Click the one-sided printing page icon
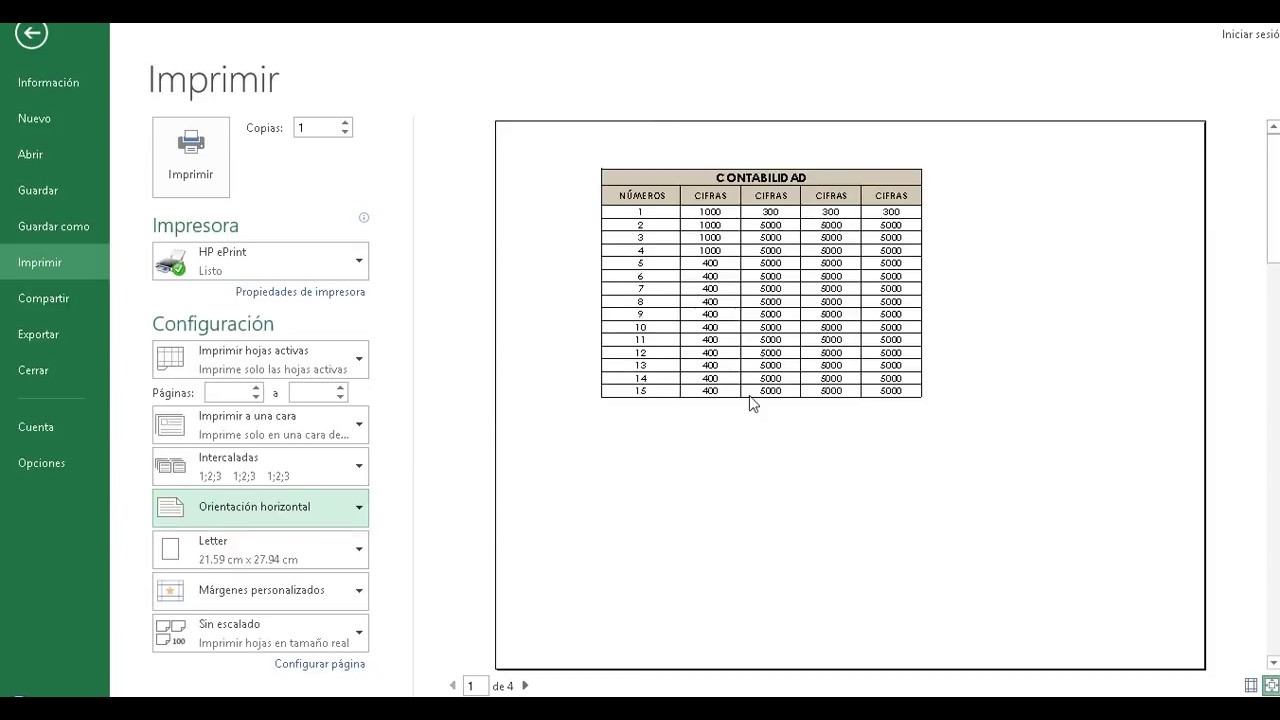The height and width of the screenshot is (720, 1280). pyautogui.click(x=171, y=425)
